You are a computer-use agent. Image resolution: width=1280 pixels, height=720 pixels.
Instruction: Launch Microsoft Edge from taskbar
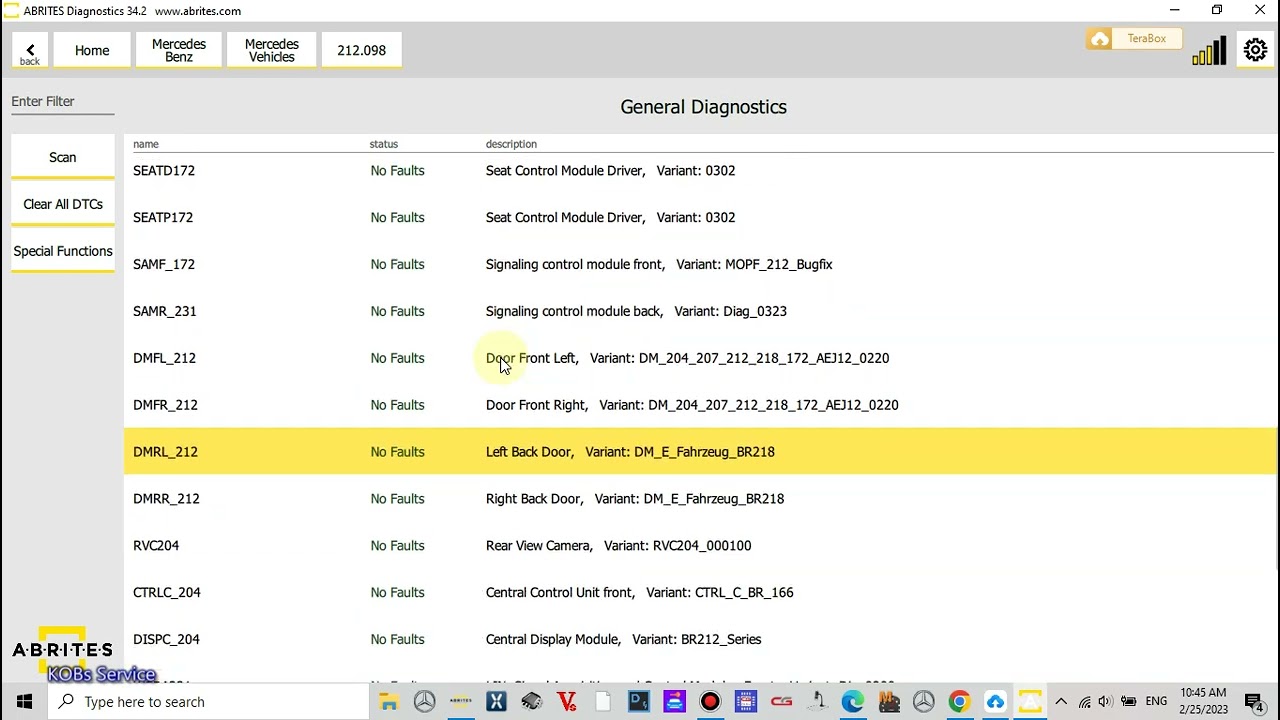(x=852, y=702)
